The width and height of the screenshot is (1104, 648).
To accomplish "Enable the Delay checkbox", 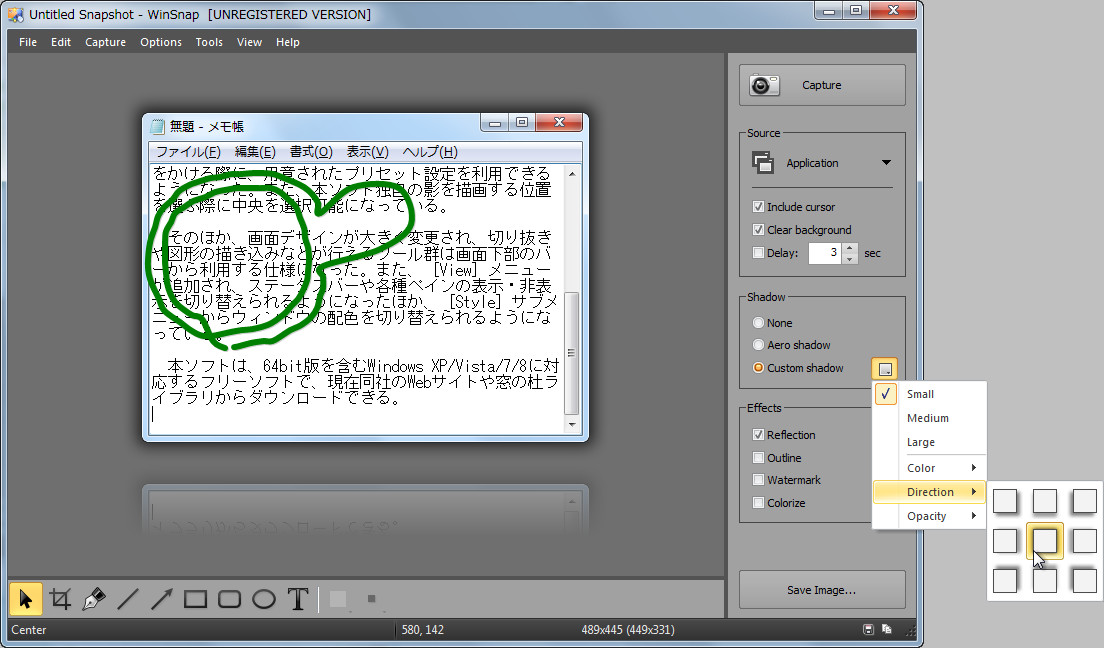I will [x=758, y=253].
